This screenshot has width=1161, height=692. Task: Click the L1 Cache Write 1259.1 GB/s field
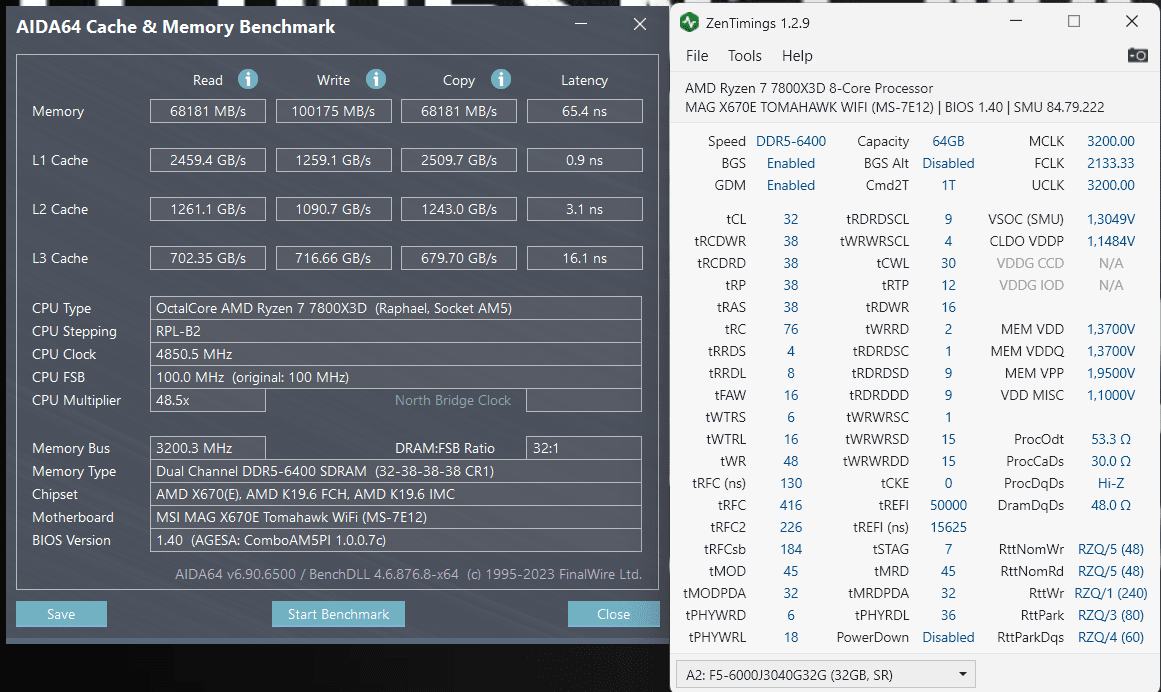pyautogui.click(x=334, y=160)
